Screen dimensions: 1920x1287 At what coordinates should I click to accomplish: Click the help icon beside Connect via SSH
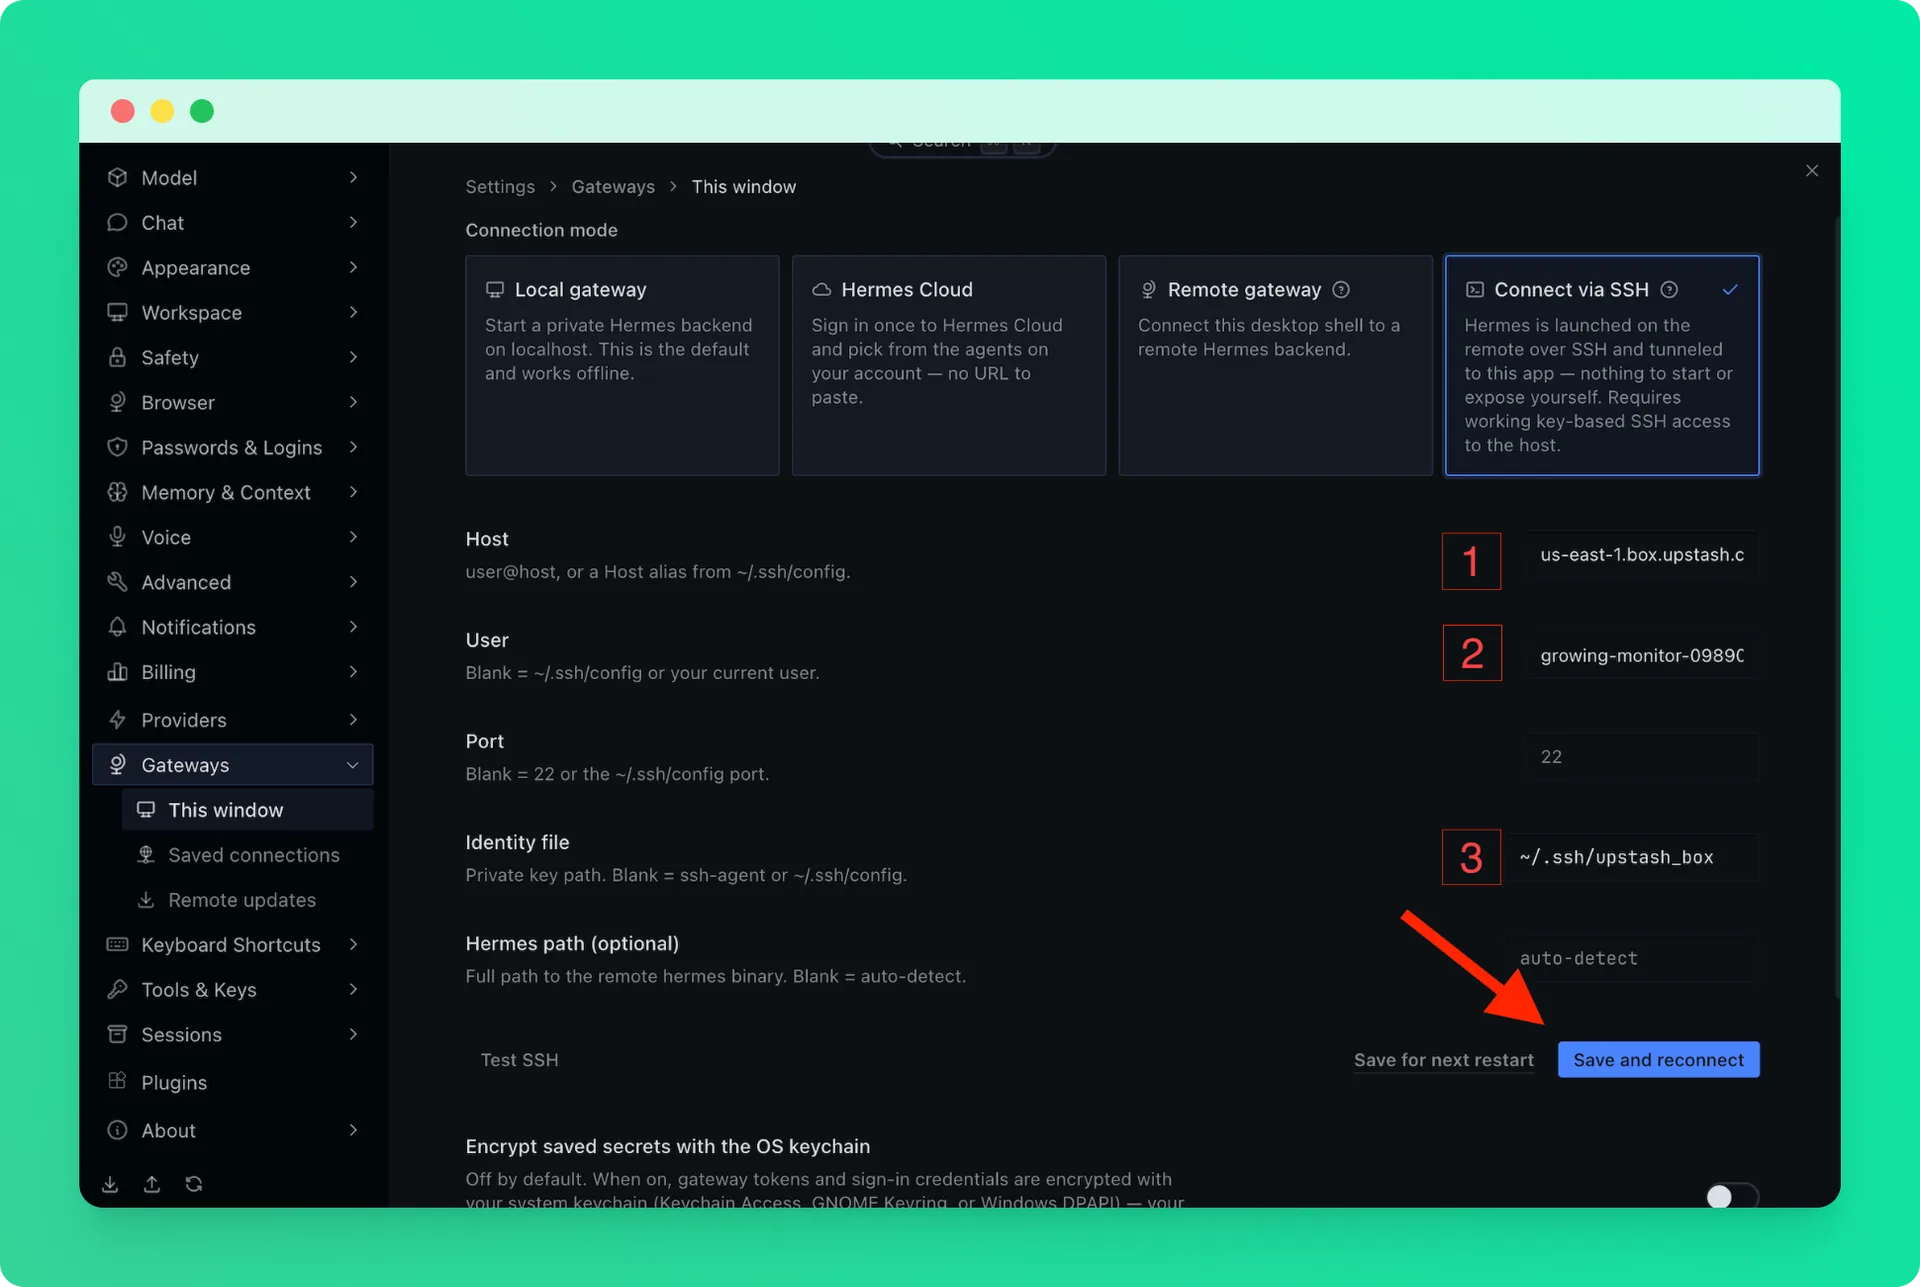[x=1669, y=290]
